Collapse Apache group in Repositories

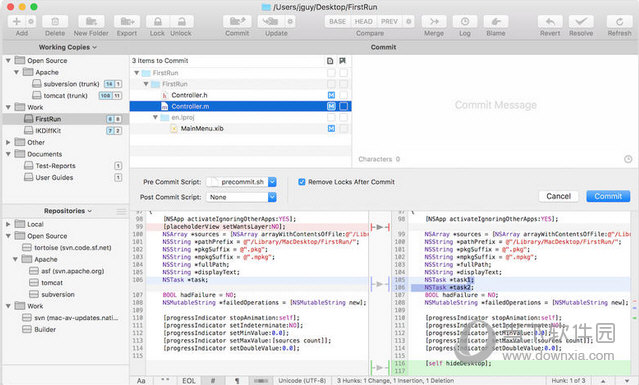pos(15,259)
